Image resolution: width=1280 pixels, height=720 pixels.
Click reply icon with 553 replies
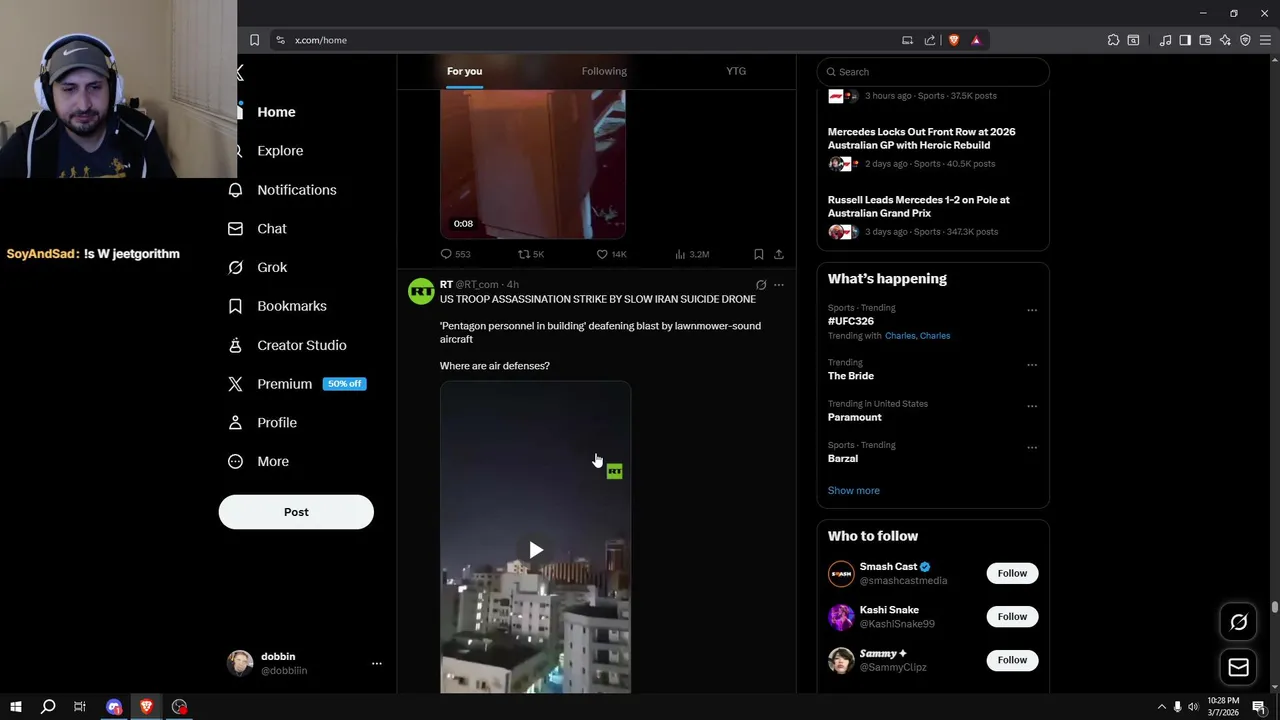[446, 254]
